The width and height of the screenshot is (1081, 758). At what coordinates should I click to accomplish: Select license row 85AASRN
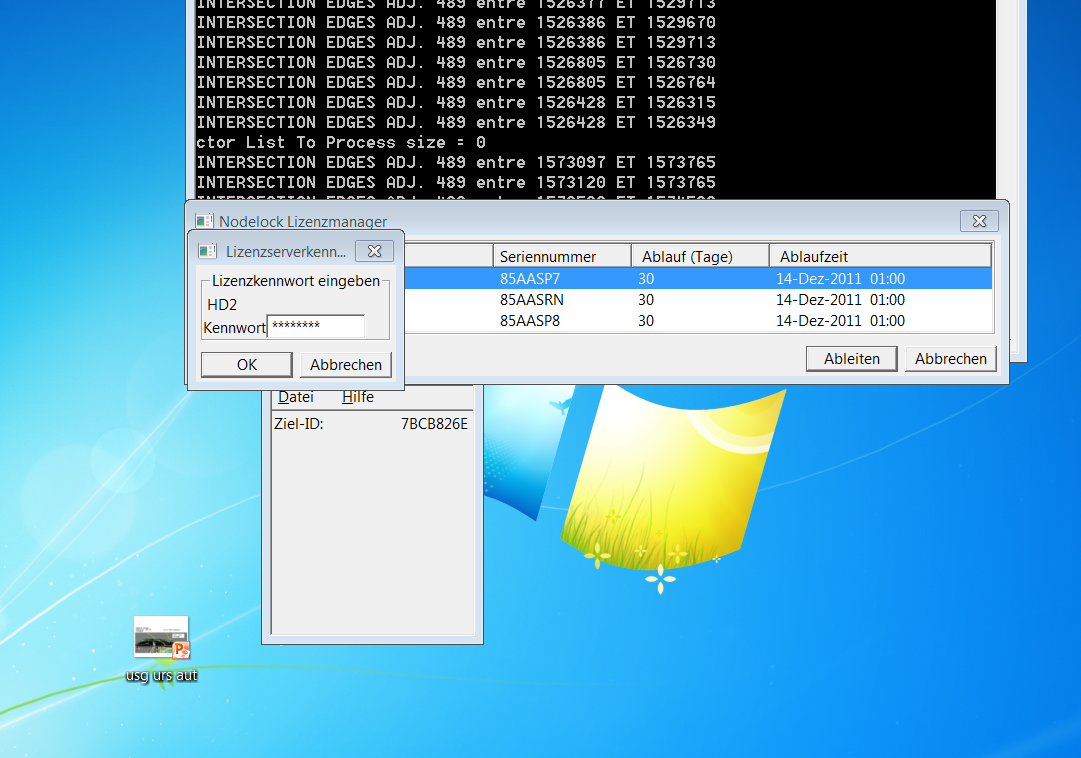click(x=698, y=300)
